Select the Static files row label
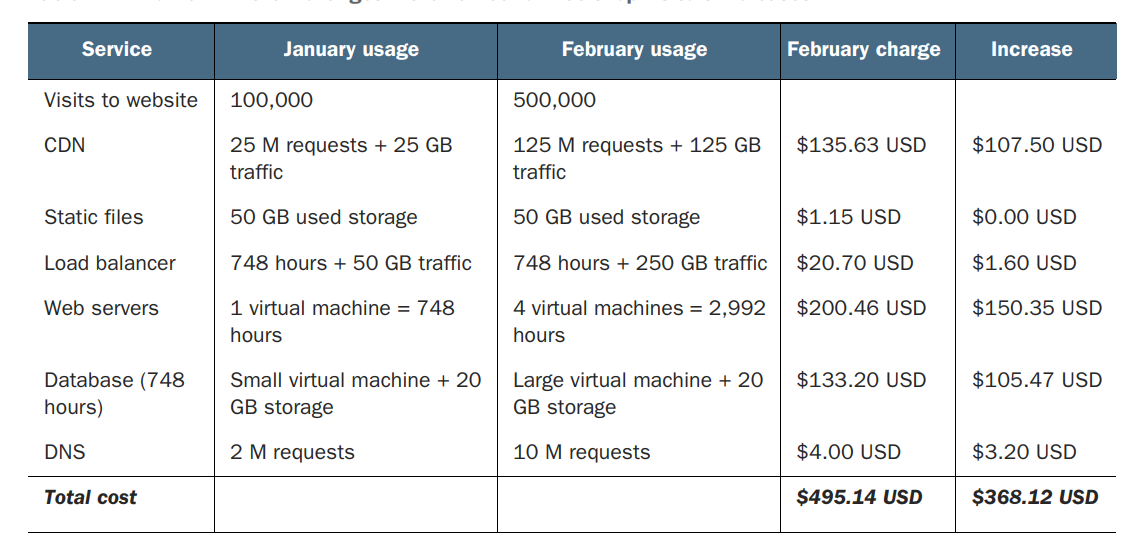The image size is (1143, 559). pos(94,217)
